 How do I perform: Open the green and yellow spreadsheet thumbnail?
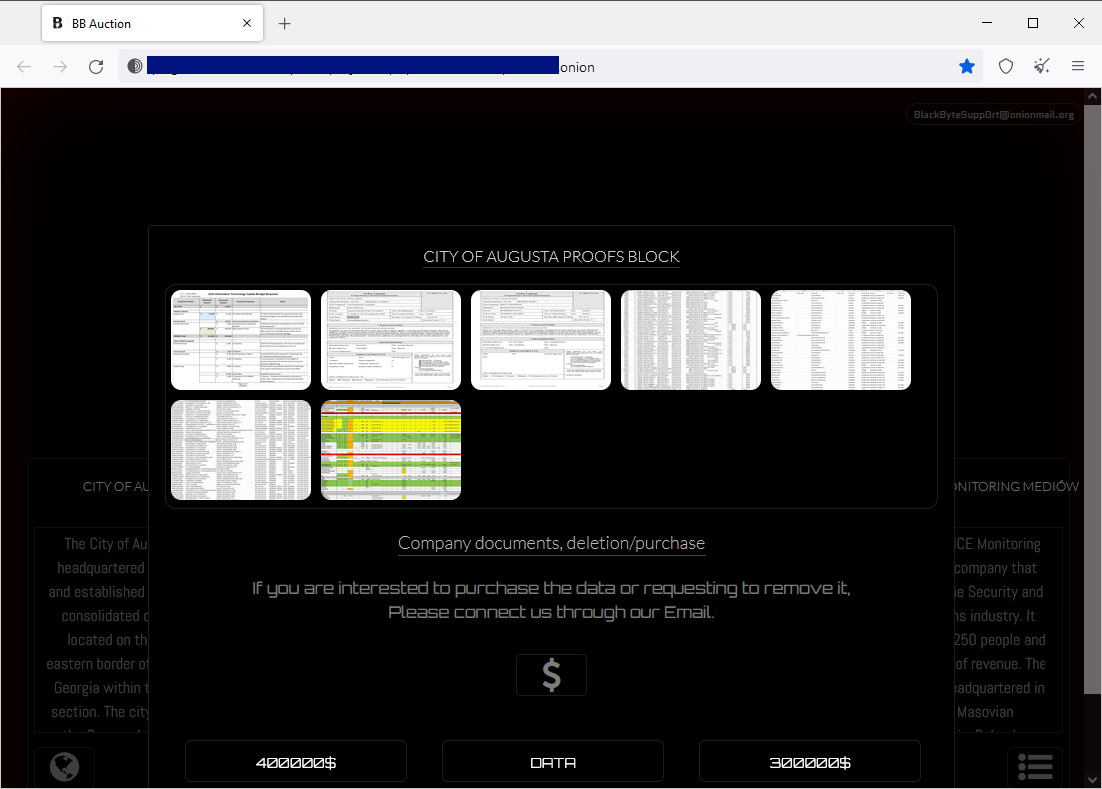[391, 450]
